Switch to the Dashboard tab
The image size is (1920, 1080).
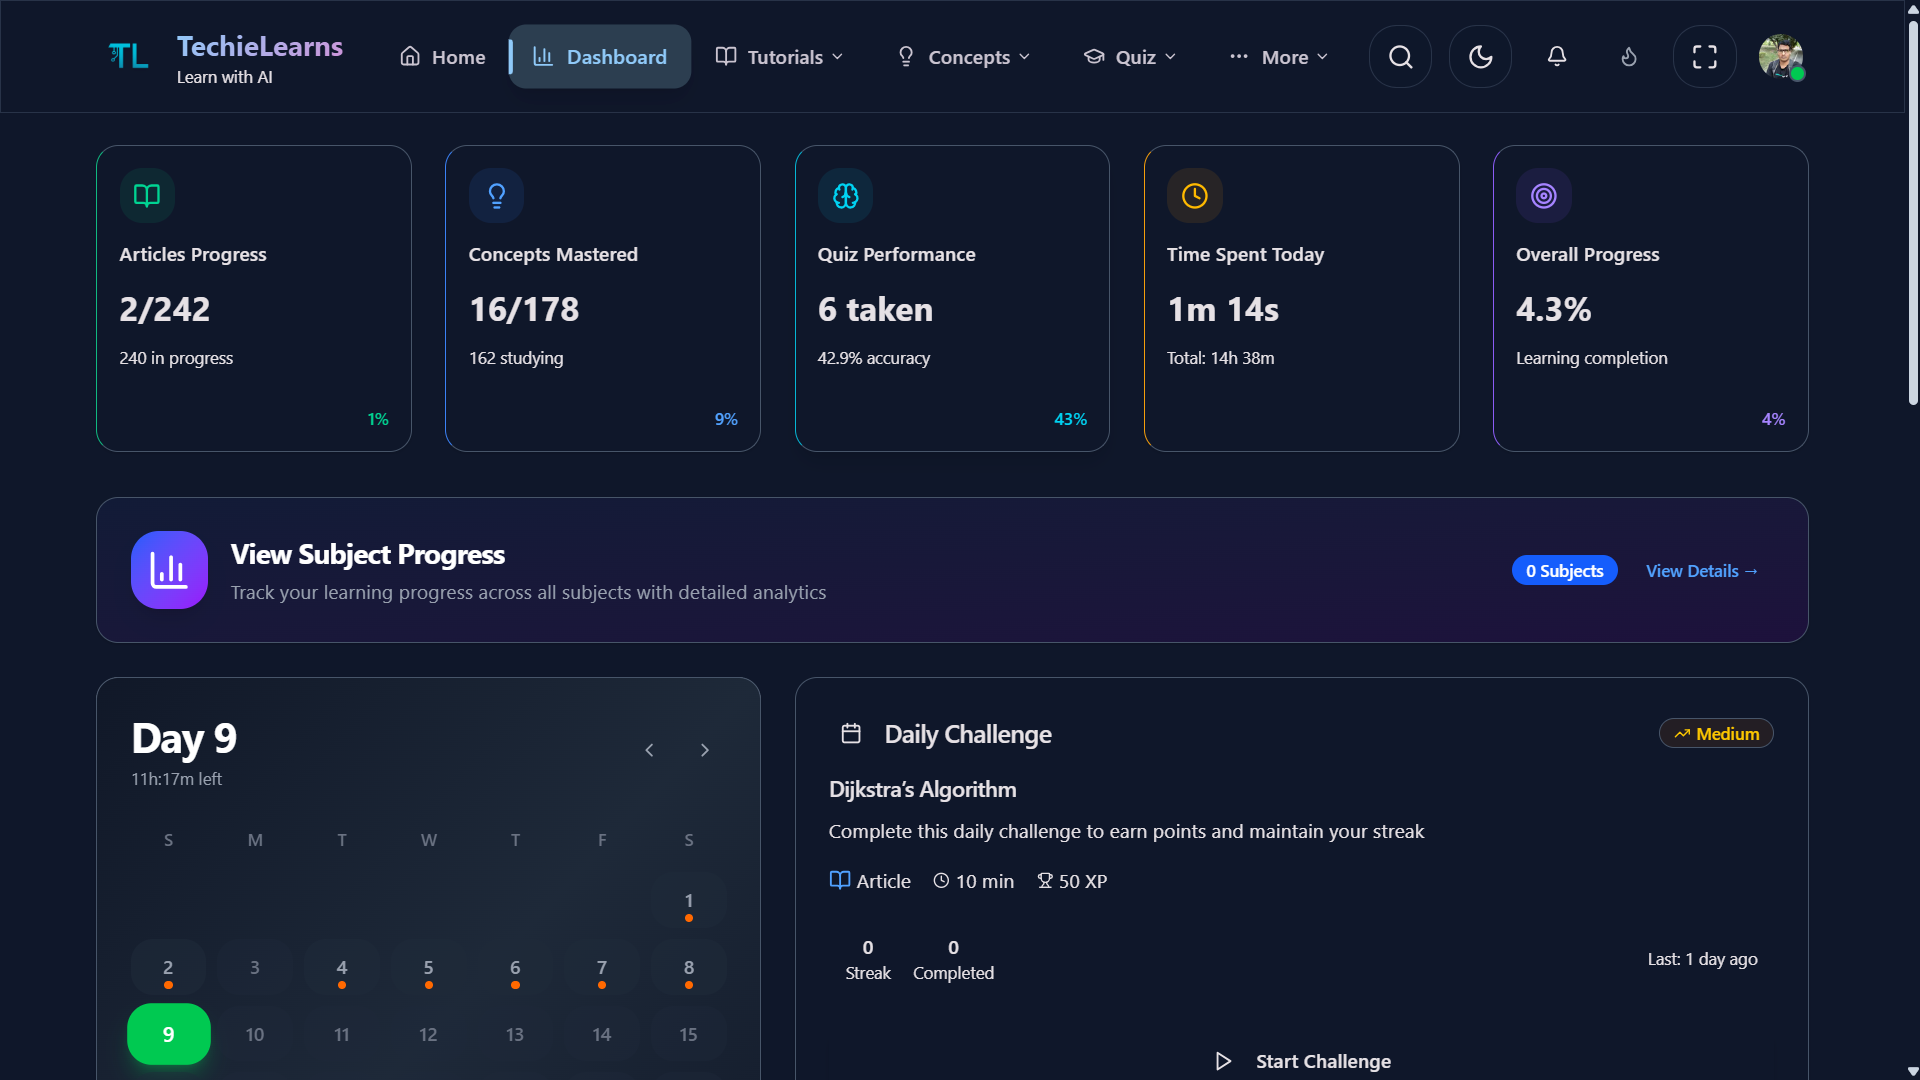point(599,57)
